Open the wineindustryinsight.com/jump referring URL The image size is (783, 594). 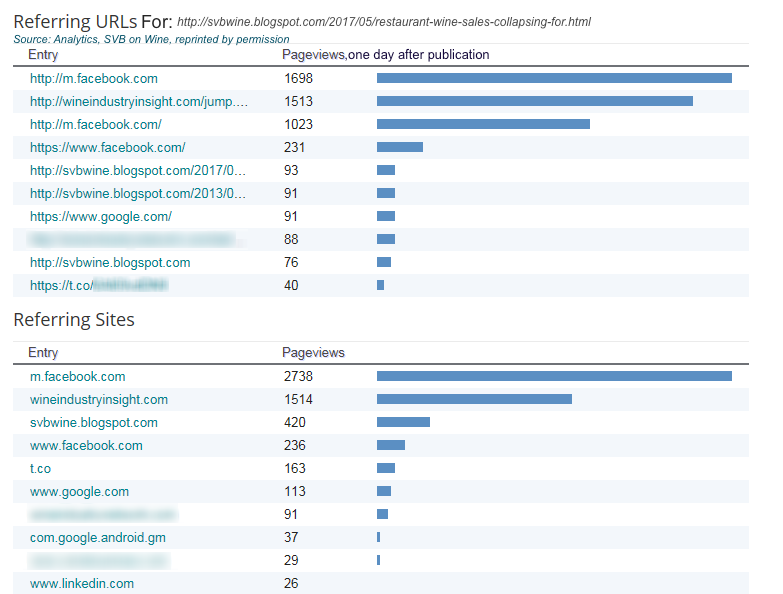(139, 101)
